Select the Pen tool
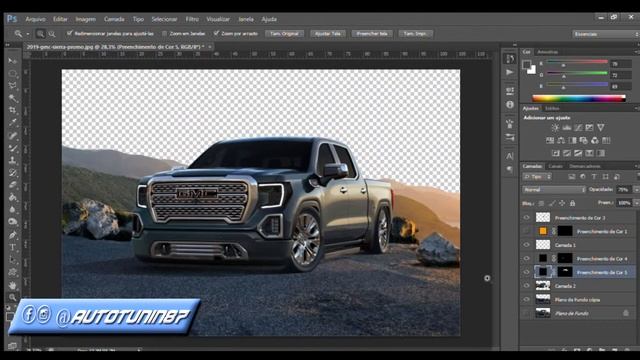The image size is (640, 360). point(13,235)
